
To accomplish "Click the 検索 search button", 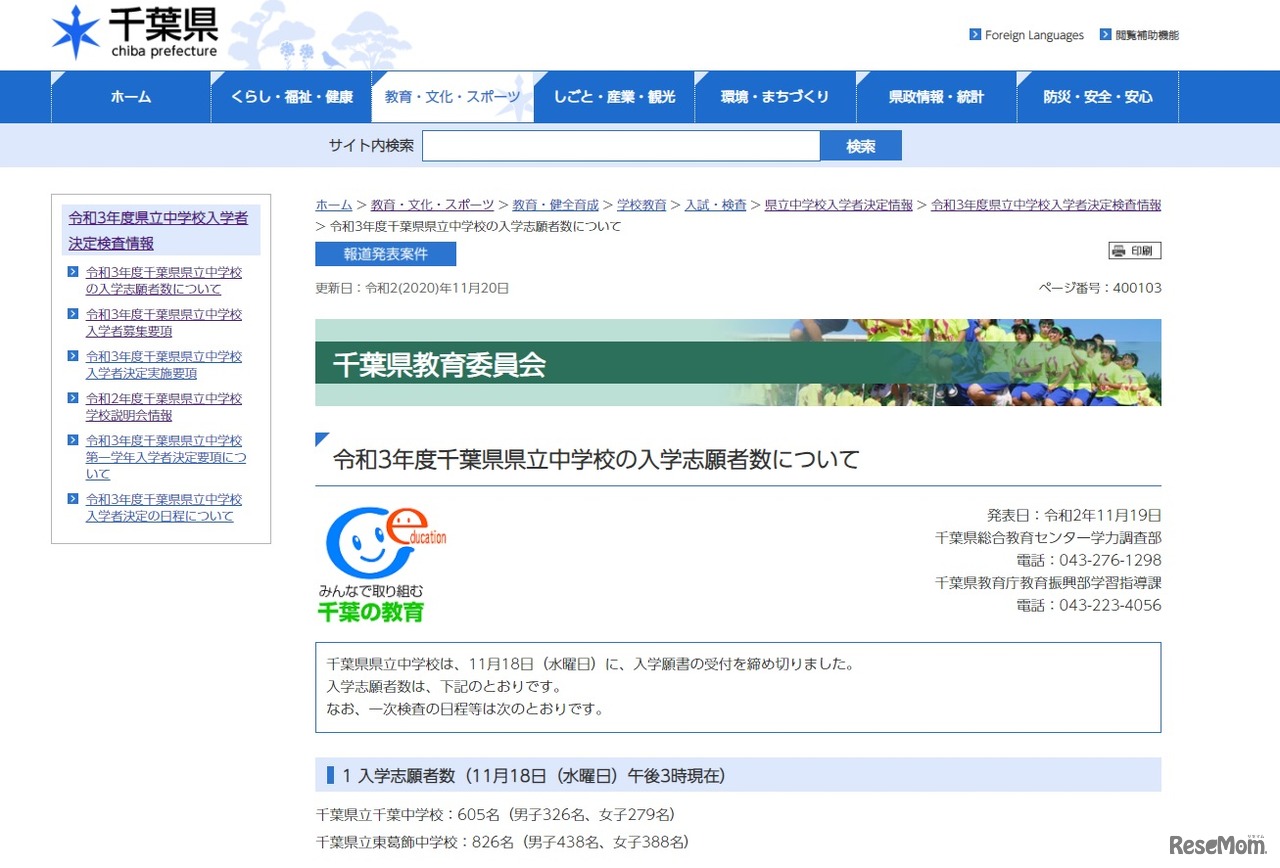I will [861, 145].
